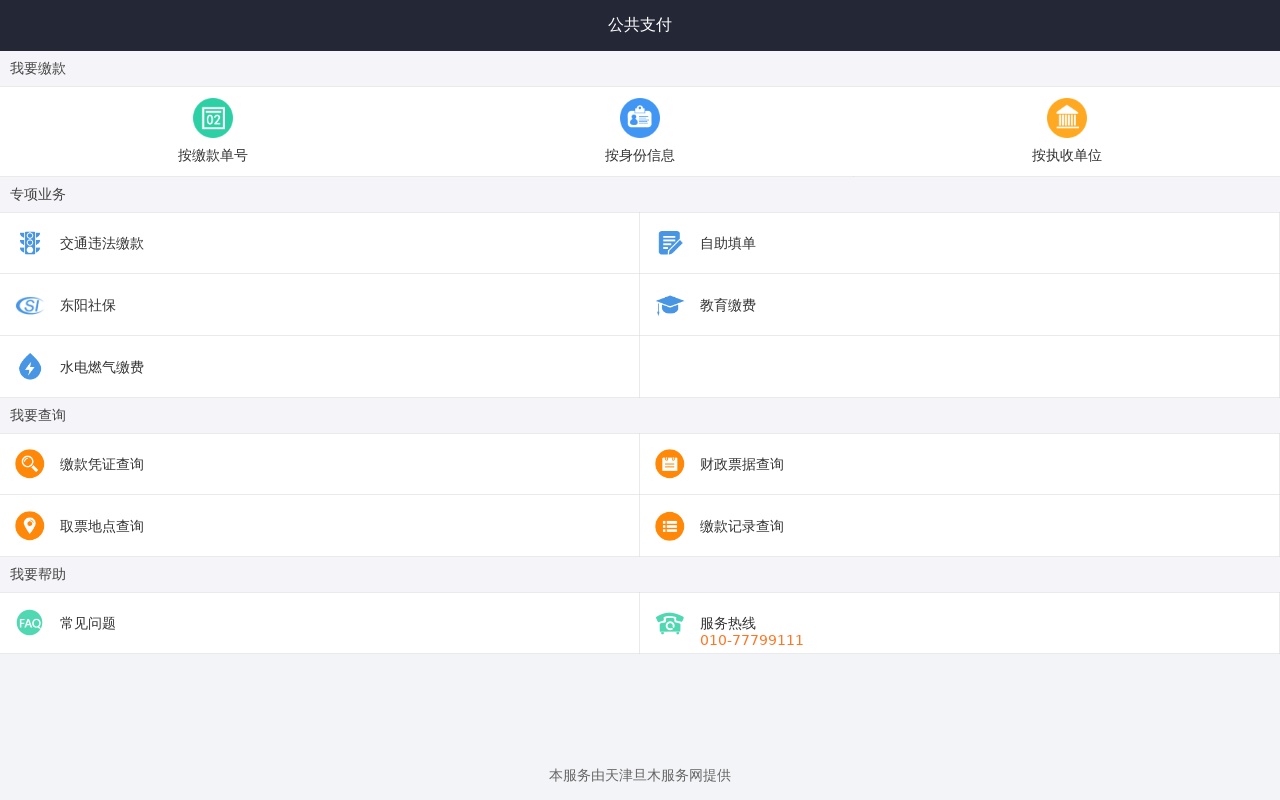This screenshot has width=1280, height=800.
Task: Click the 服务热线 label
Action: [x=728, y=624]
